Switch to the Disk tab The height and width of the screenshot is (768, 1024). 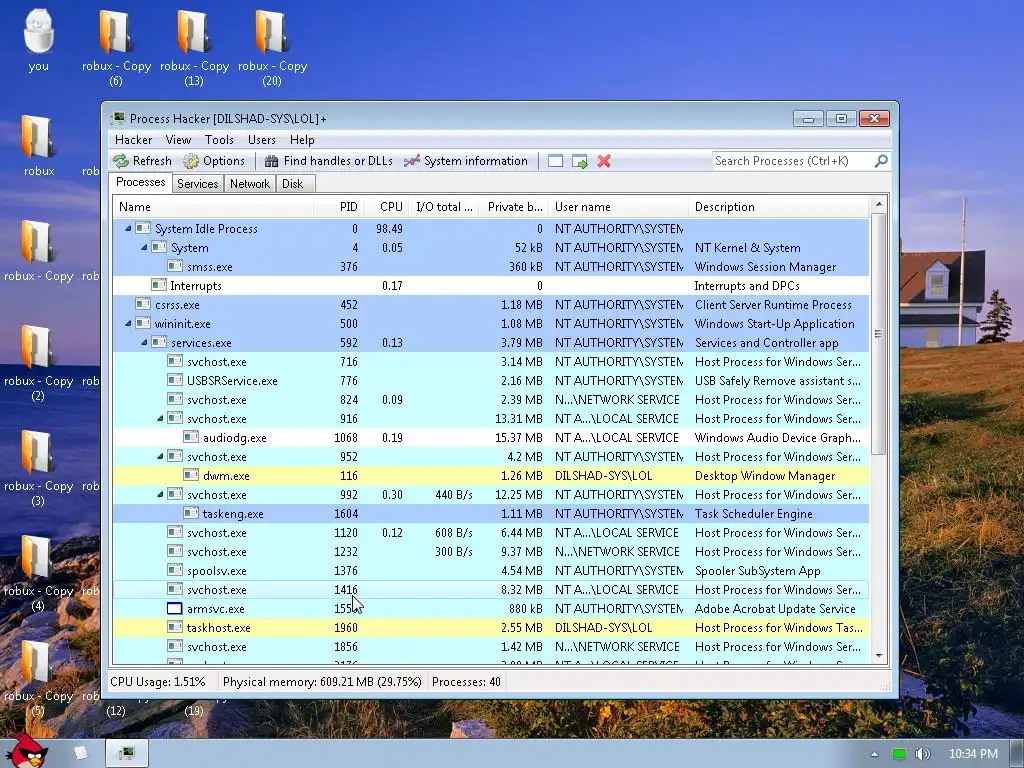(x=293, y=184)
